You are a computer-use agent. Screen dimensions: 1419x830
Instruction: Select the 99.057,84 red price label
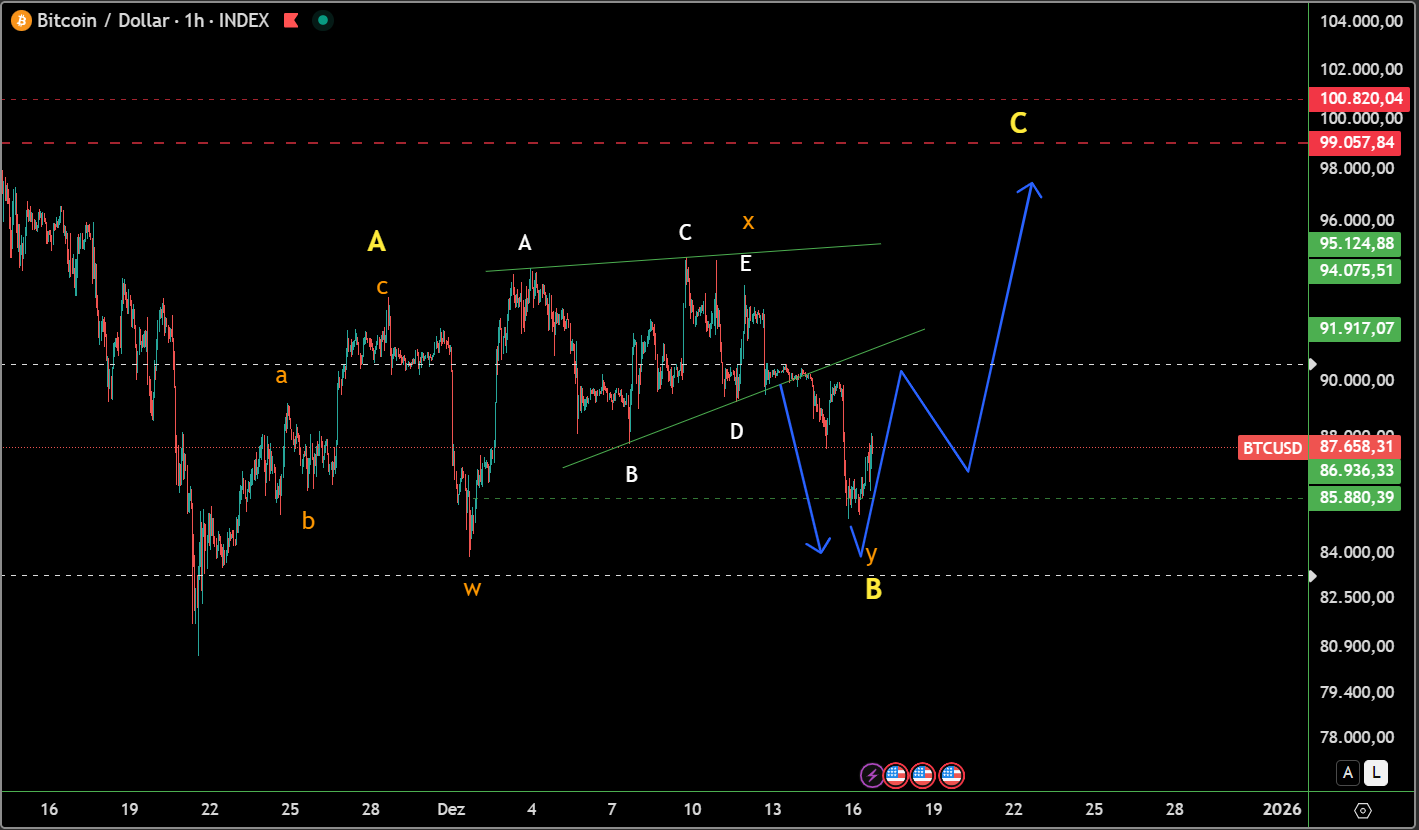pyautogui.click(x=1356, y=143)
